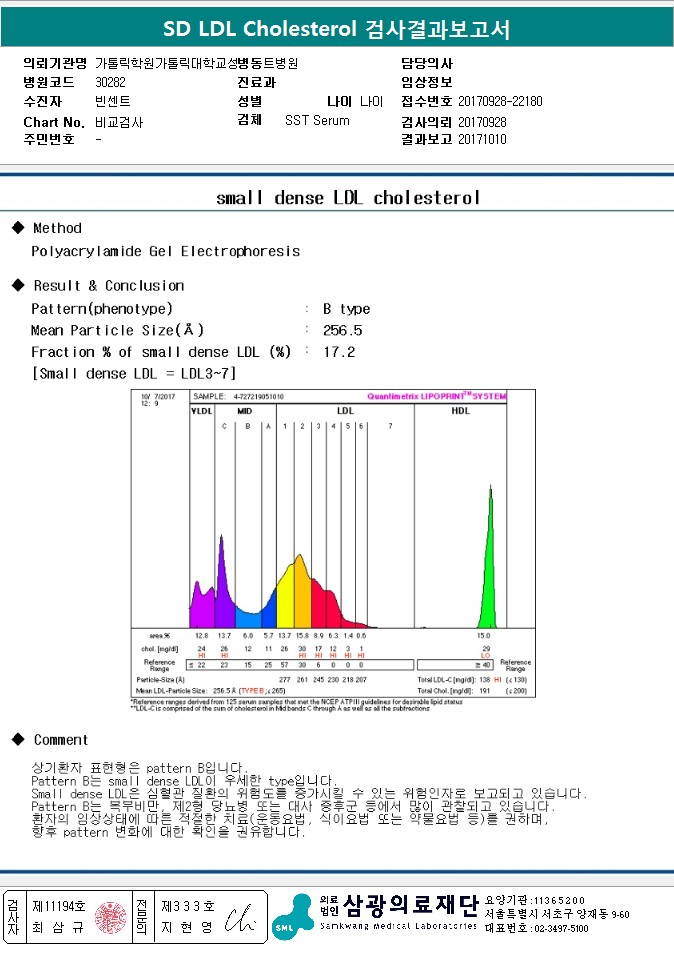Click the Polyacrylamide Gel Electrophoresis text
Screen dimensions: 674x955
pos(165,251)
